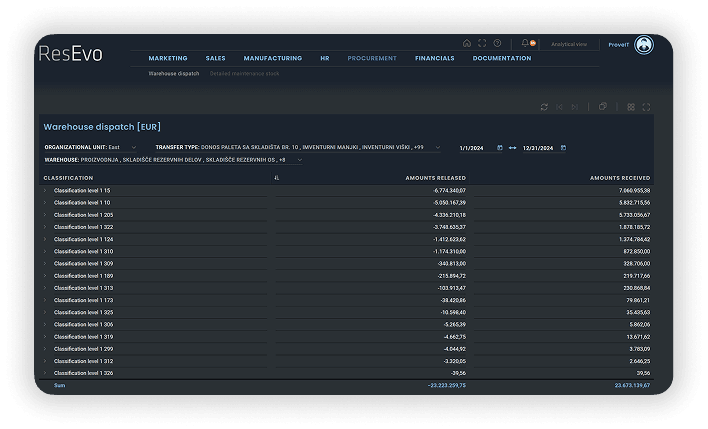Open the Organizational unit dropdown
This screenshot has height=429, width=708.
coord(134,147)
